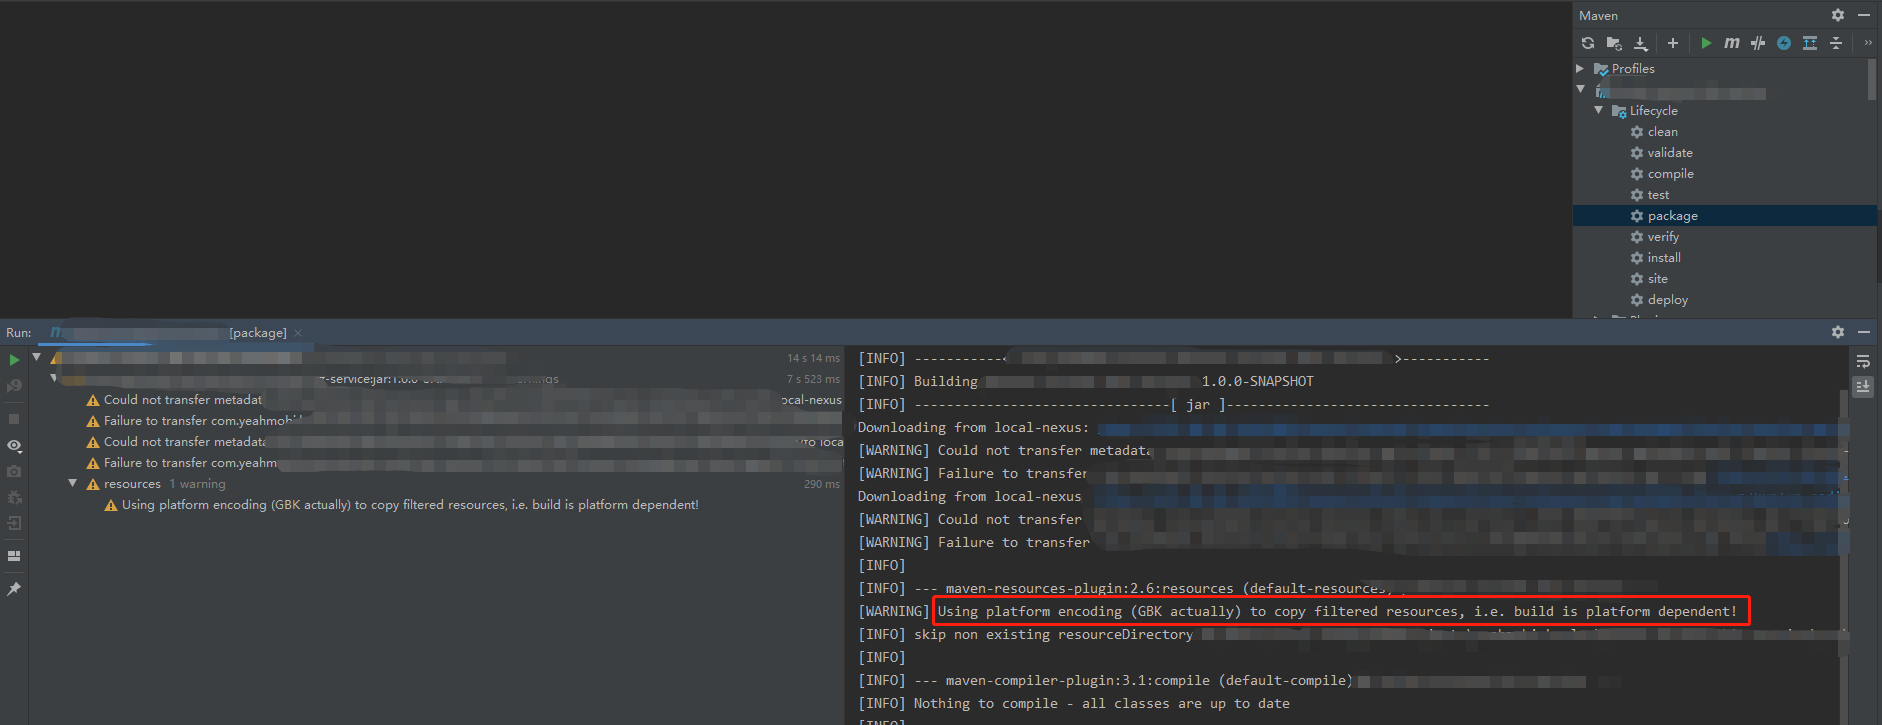Show more Maven toolbar actions chevrons
The width and height of the screenshot is (1882, 725).
click(1868, 43)
